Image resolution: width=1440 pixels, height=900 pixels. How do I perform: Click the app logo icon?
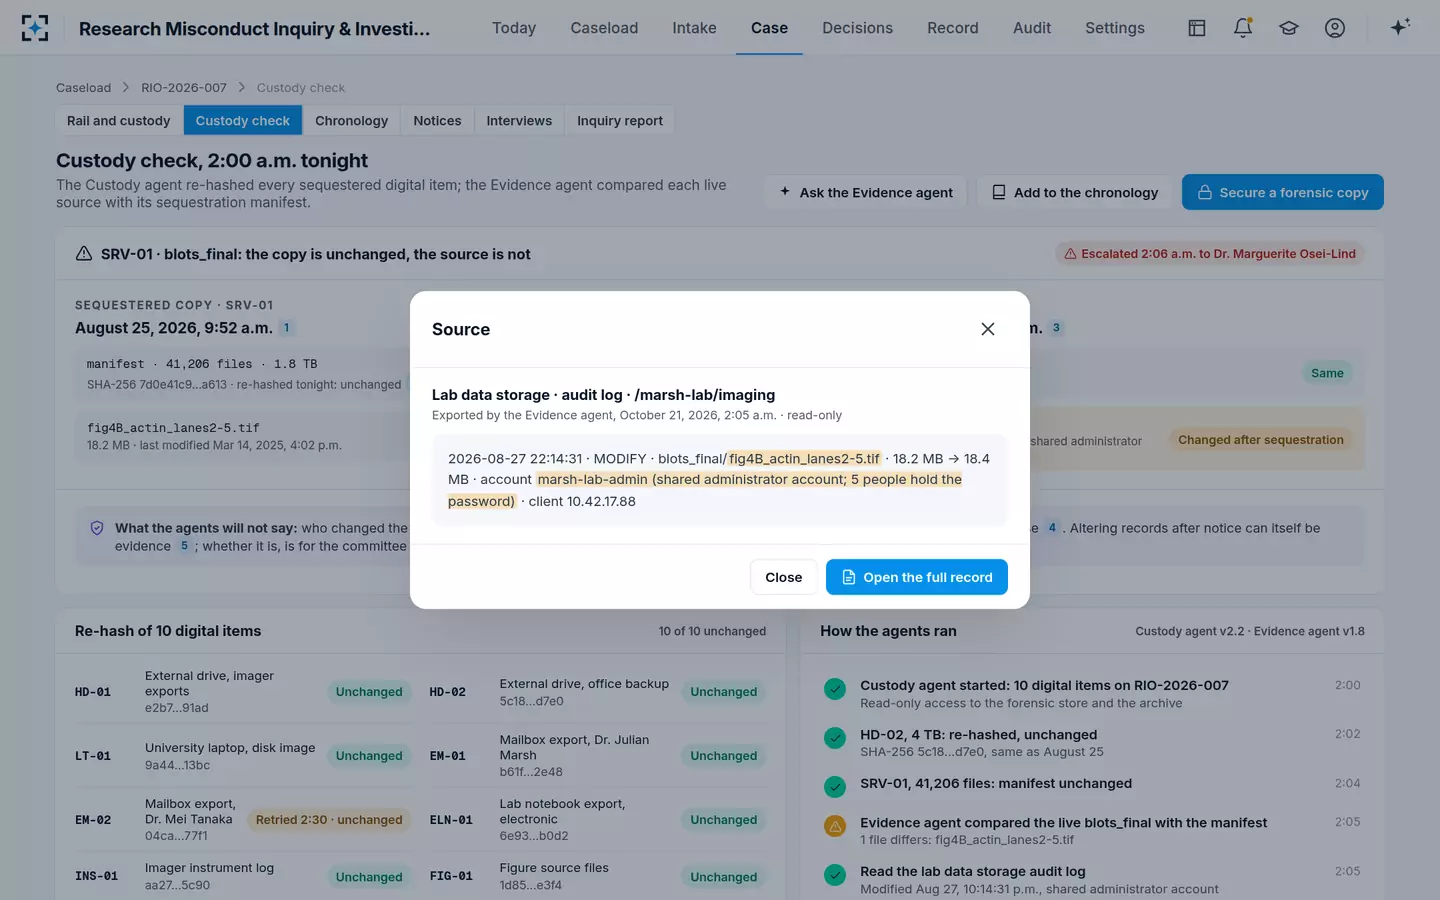click(x=35, y=28)
